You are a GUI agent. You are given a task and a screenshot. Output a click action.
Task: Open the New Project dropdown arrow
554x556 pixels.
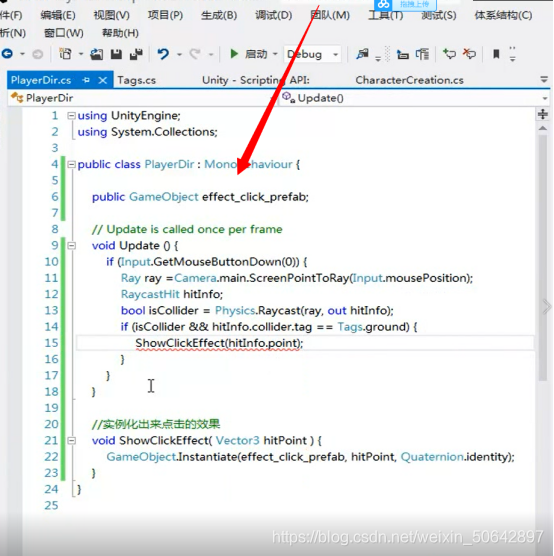(x=81, y=54)
